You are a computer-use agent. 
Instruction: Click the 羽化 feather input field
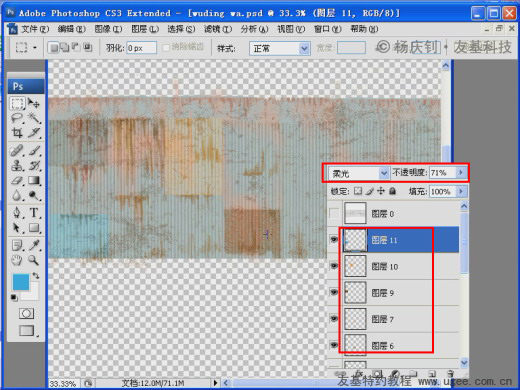point(141,48)
